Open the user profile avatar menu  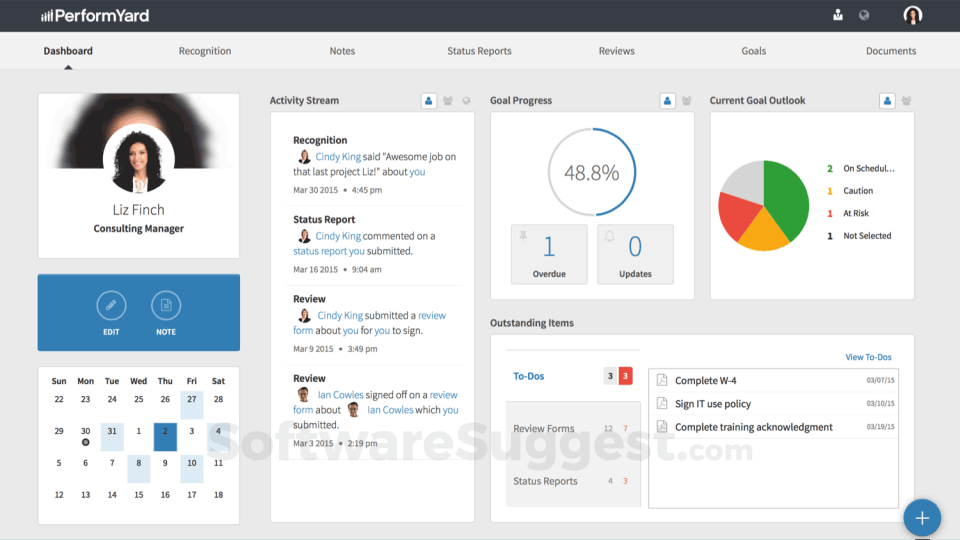(x=912, y=15)
